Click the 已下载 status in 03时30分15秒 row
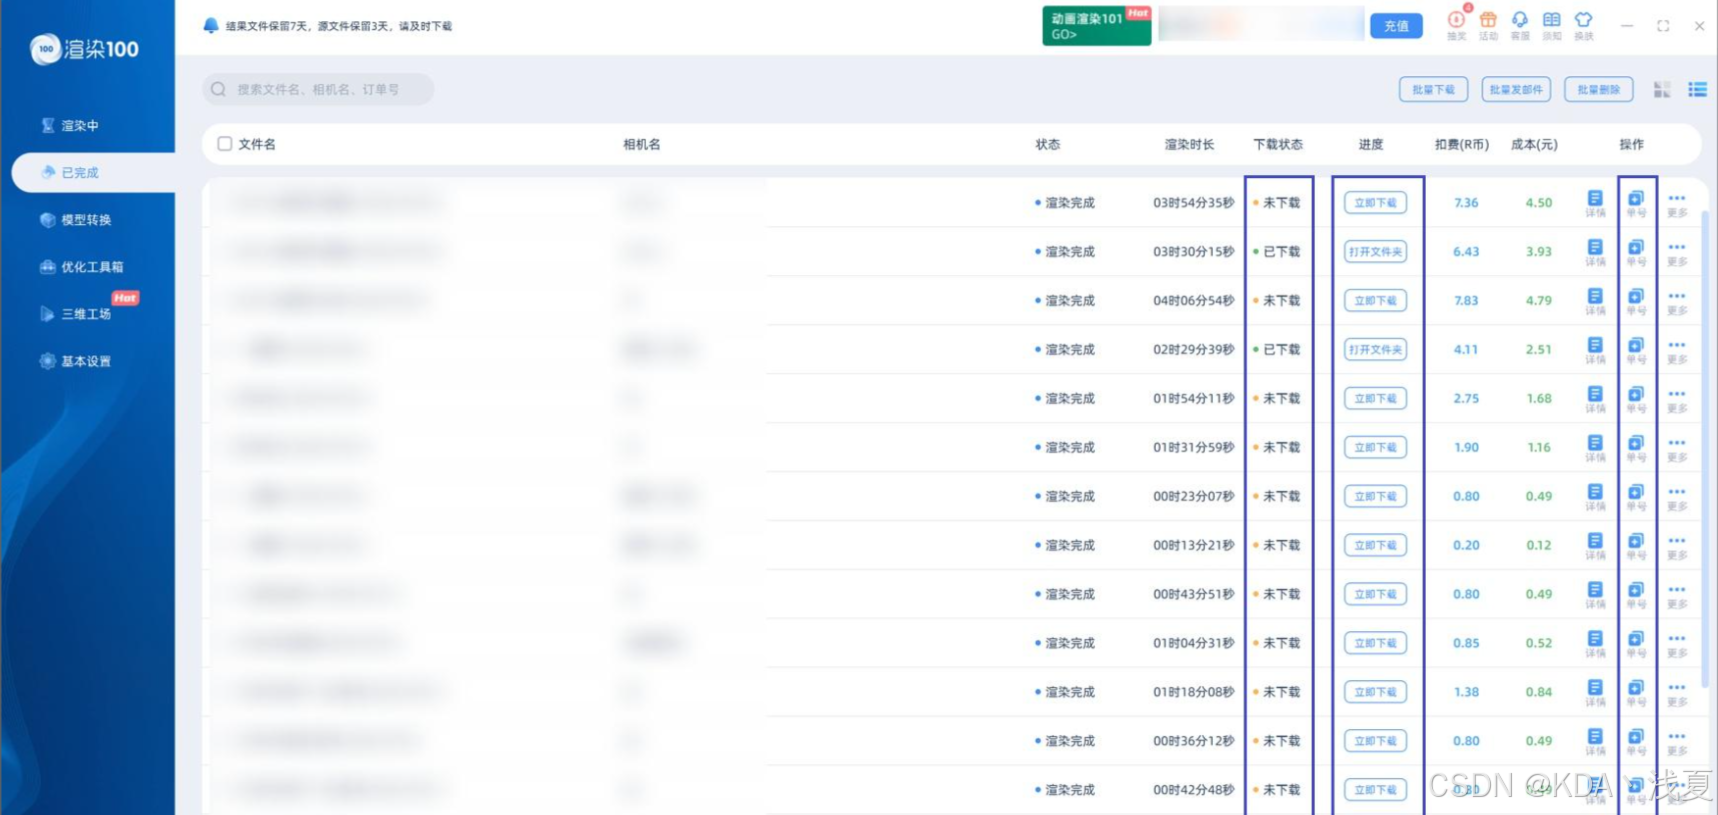 [1277, 252]
